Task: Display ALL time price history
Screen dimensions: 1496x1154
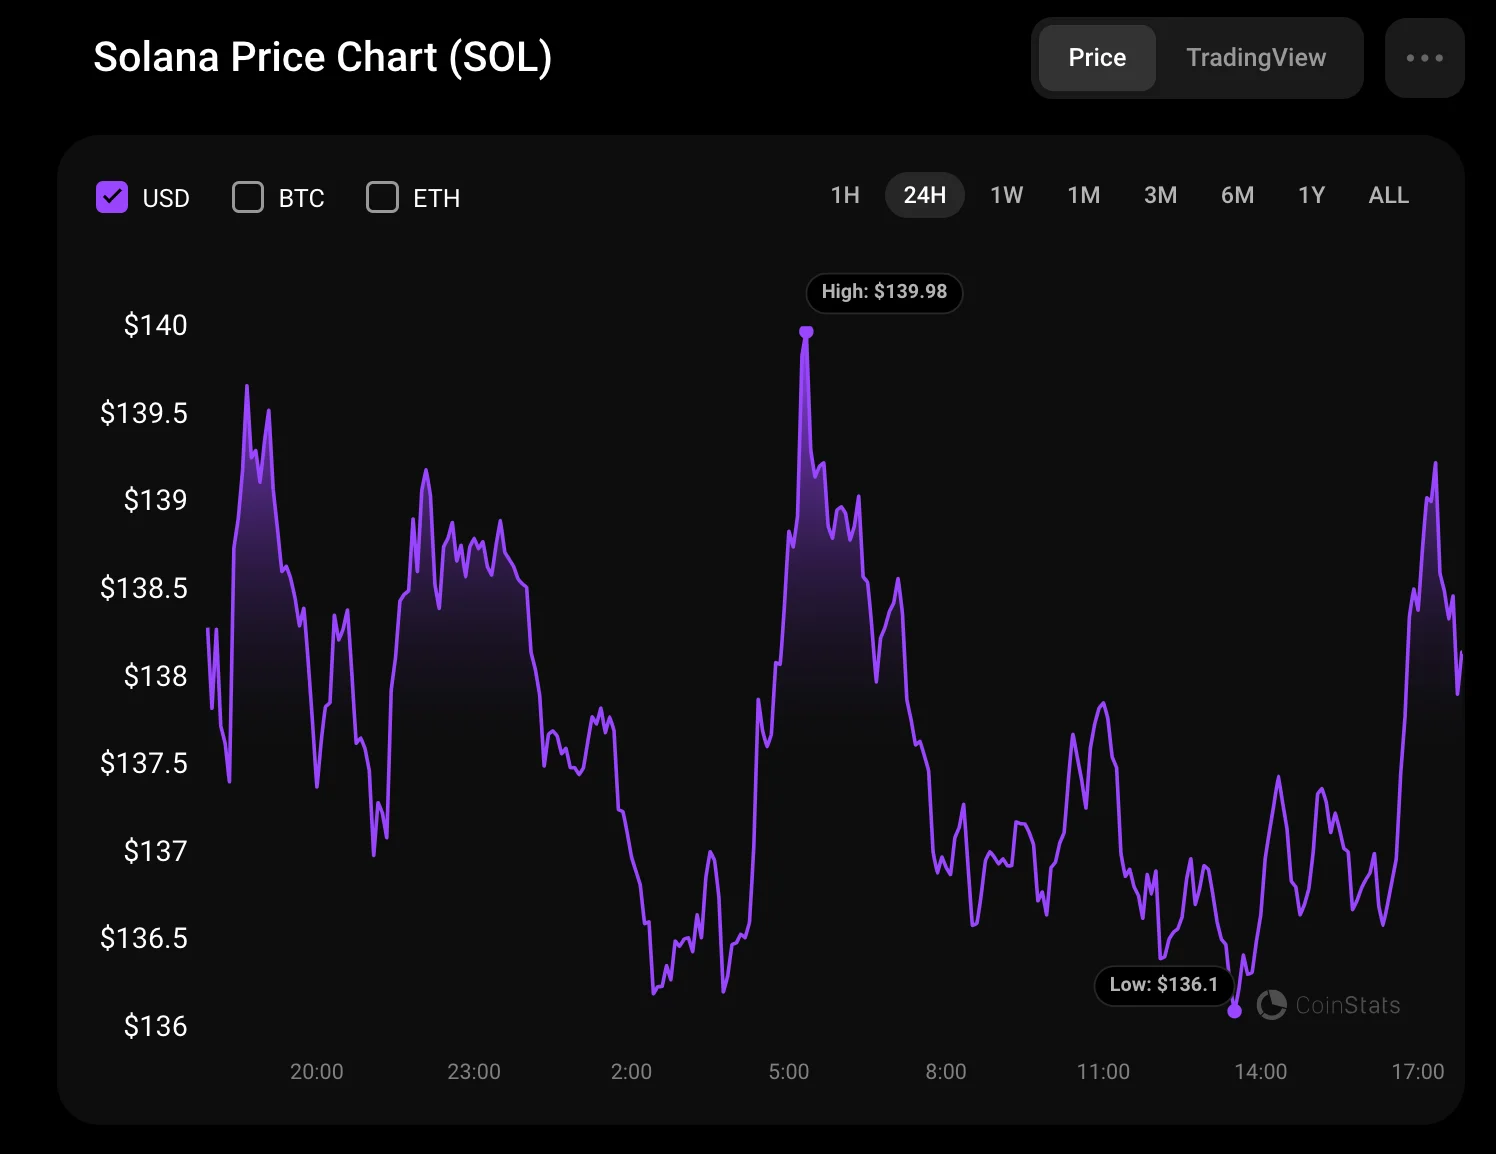Action: click(1388, 195)
